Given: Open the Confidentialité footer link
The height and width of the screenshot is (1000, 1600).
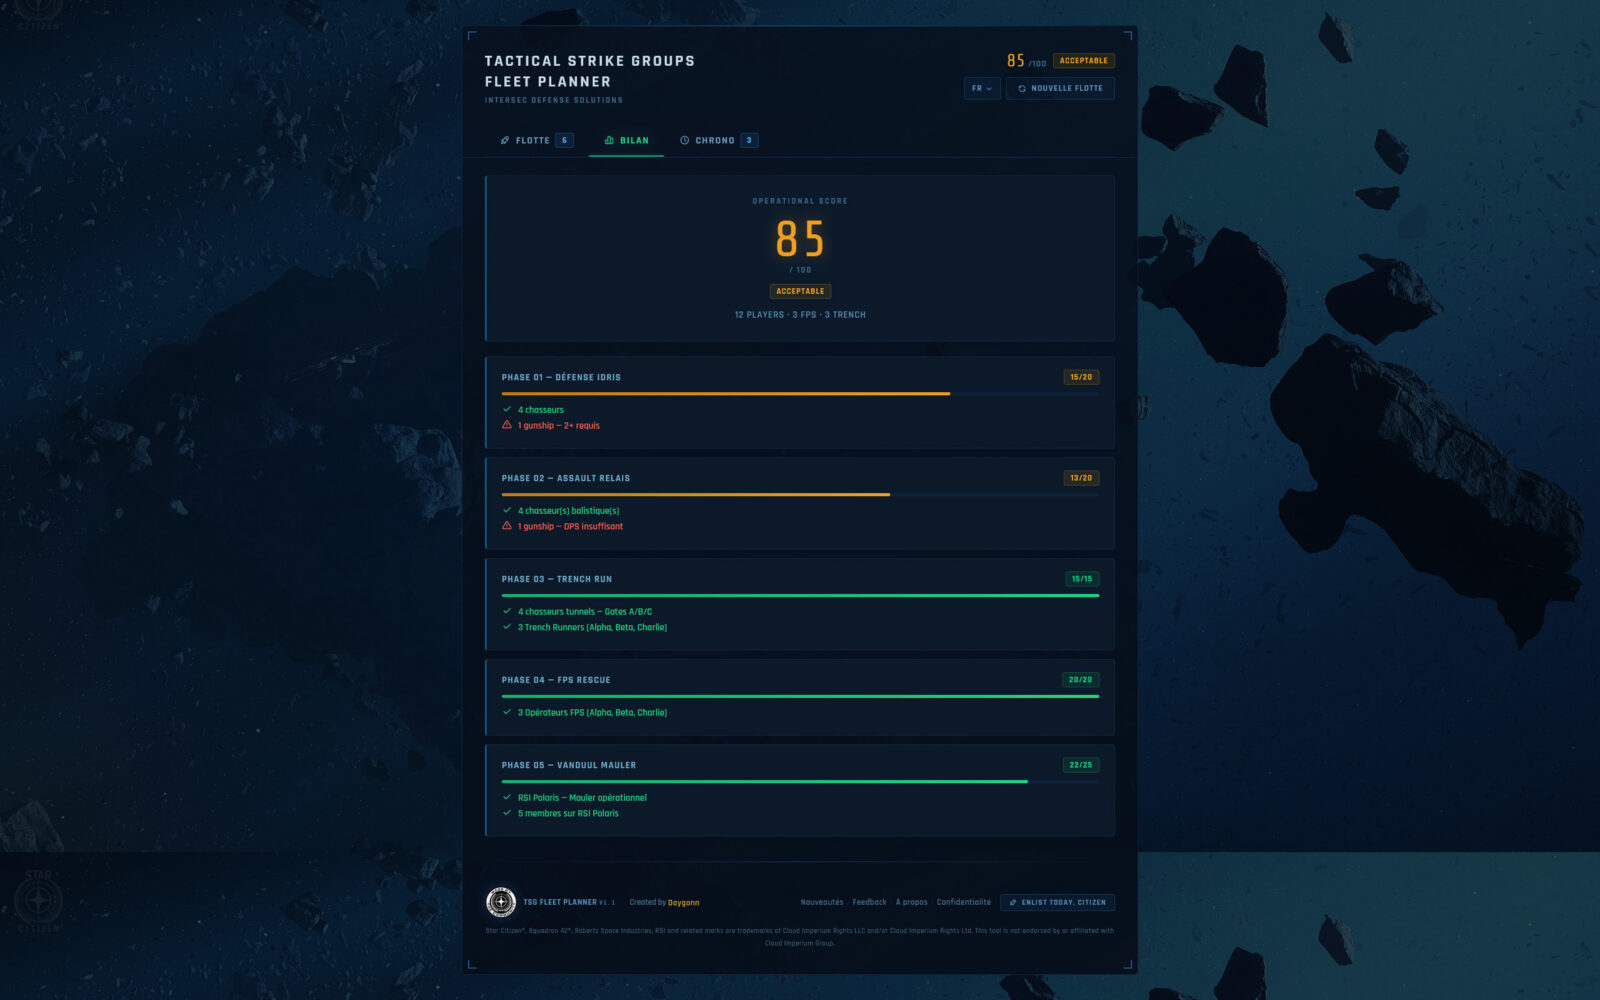Looking at the screenshot, I should [x=964, y=902].
